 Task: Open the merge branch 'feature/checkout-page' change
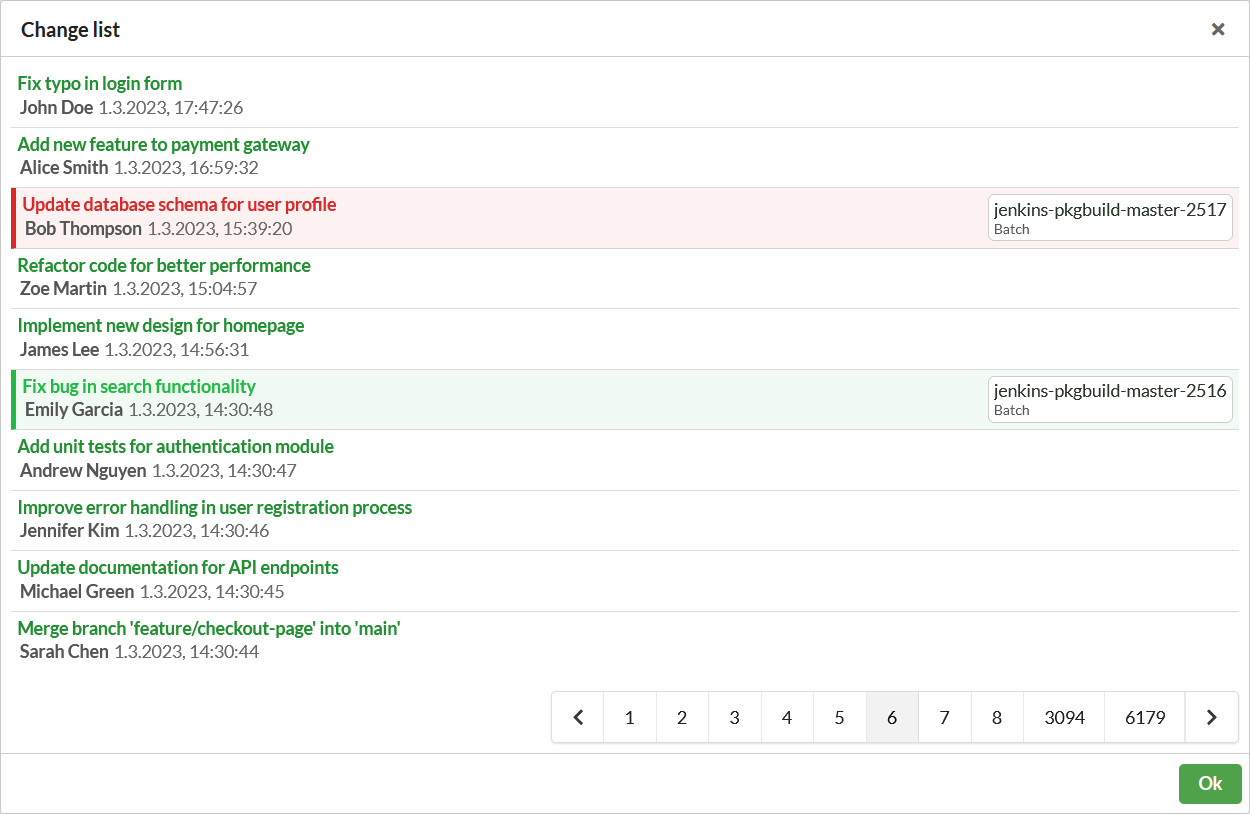click(208, 628)
